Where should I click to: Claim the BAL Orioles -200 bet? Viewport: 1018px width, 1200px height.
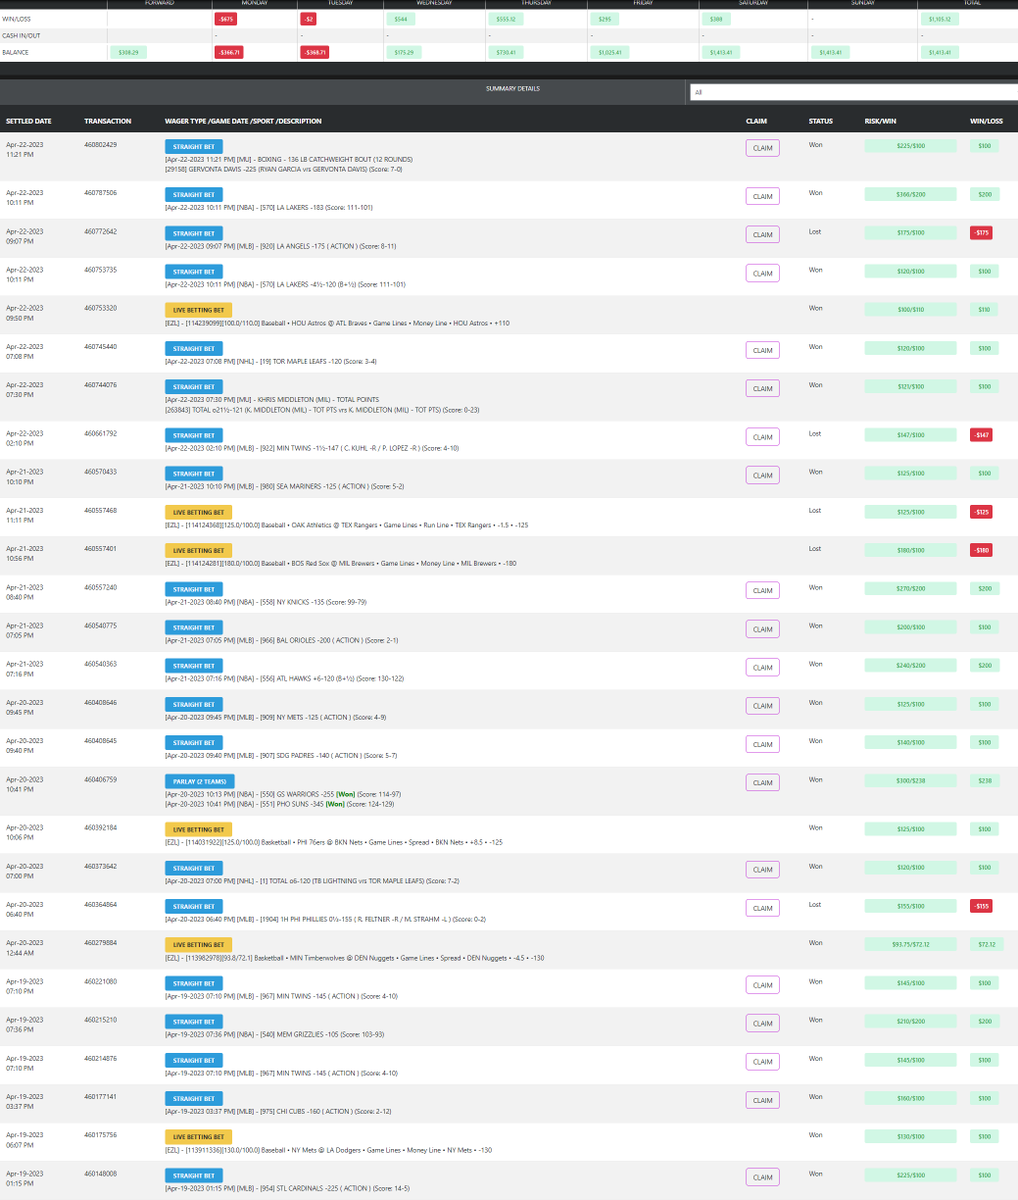point(762,629)
